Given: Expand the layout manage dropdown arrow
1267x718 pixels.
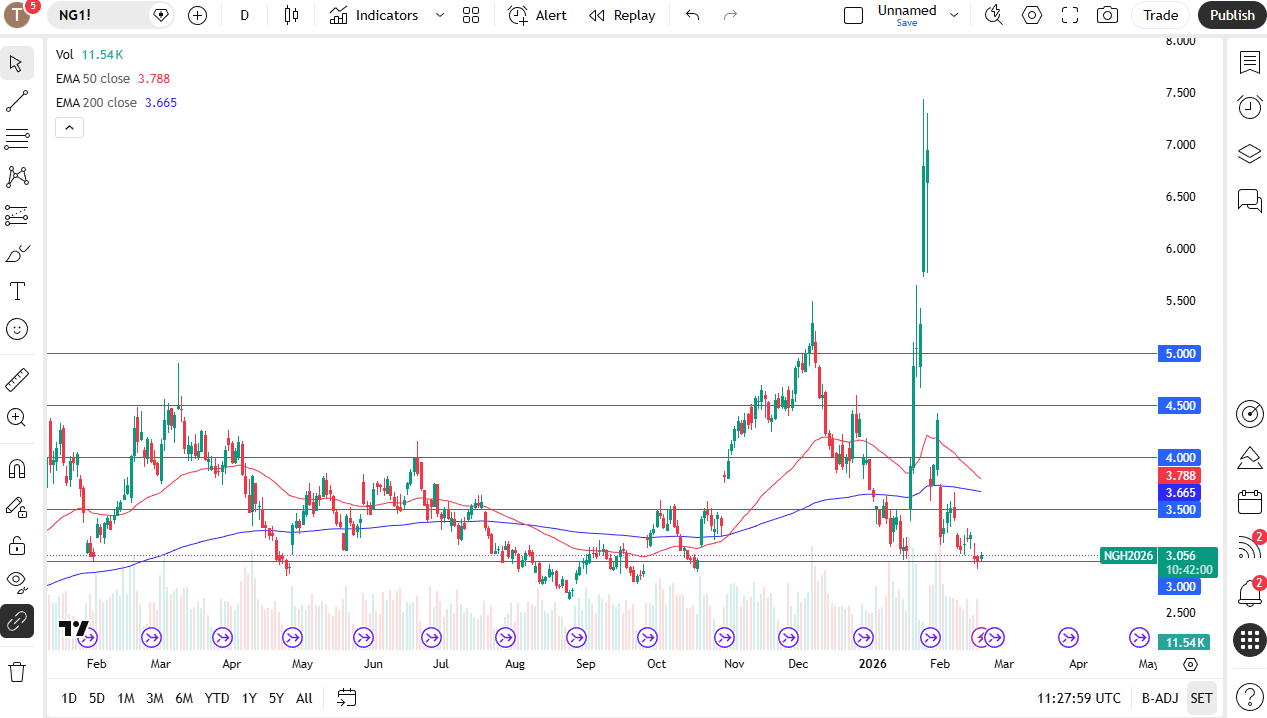Looking at the screenshot, I should (954, 15).
